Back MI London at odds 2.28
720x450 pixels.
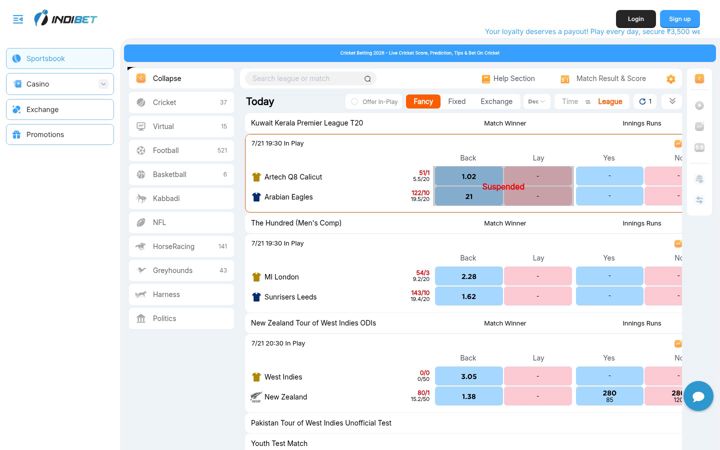[x=469, y=276]
